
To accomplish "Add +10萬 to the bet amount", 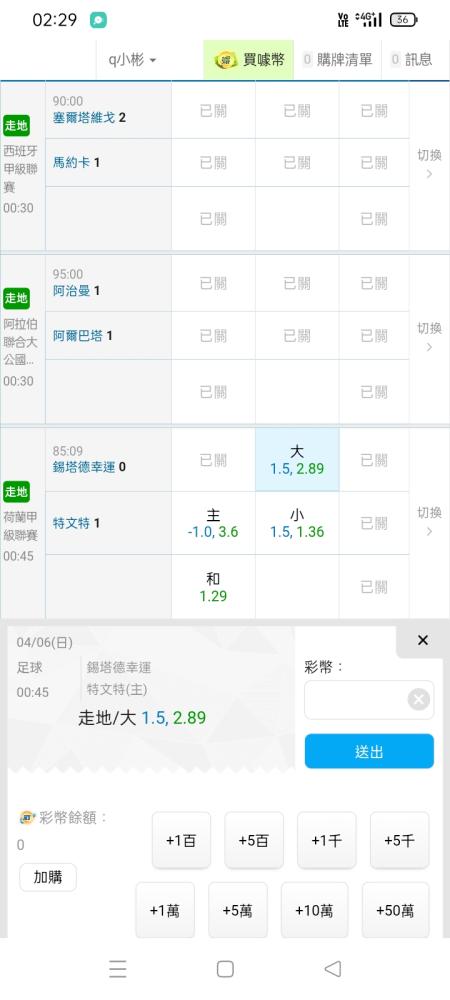I will (x=314, y=911).
